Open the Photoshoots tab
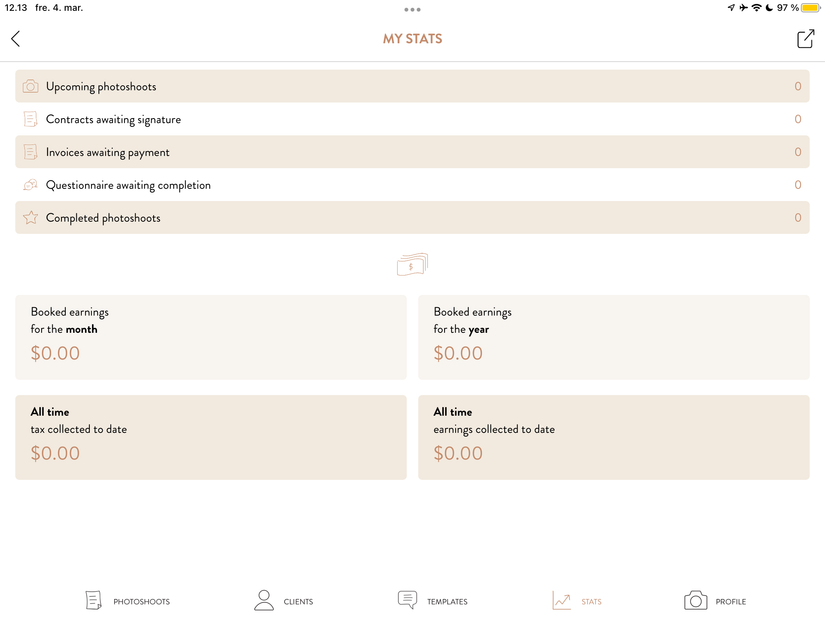This screenshot has width=825, height=619. [128, 601]
